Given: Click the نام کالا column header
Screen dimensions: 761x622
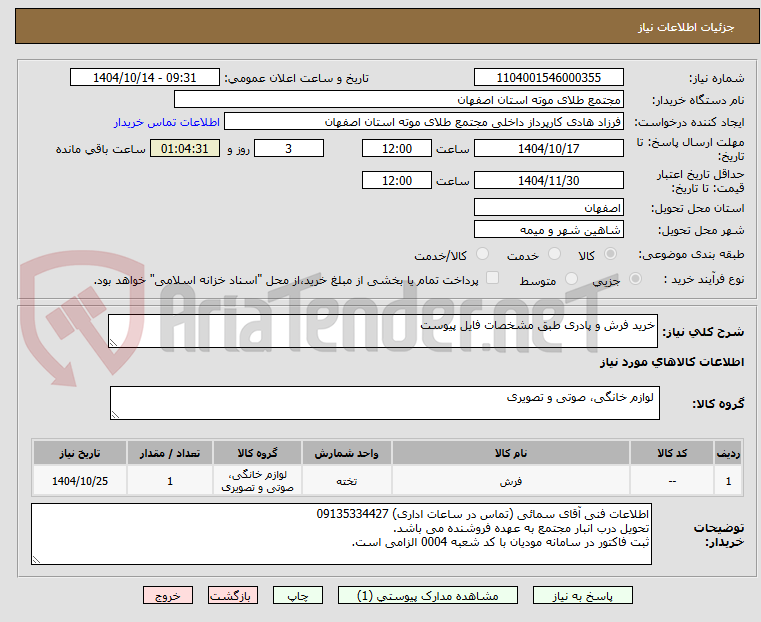Looking at the screenshot, I should [511, 453].
